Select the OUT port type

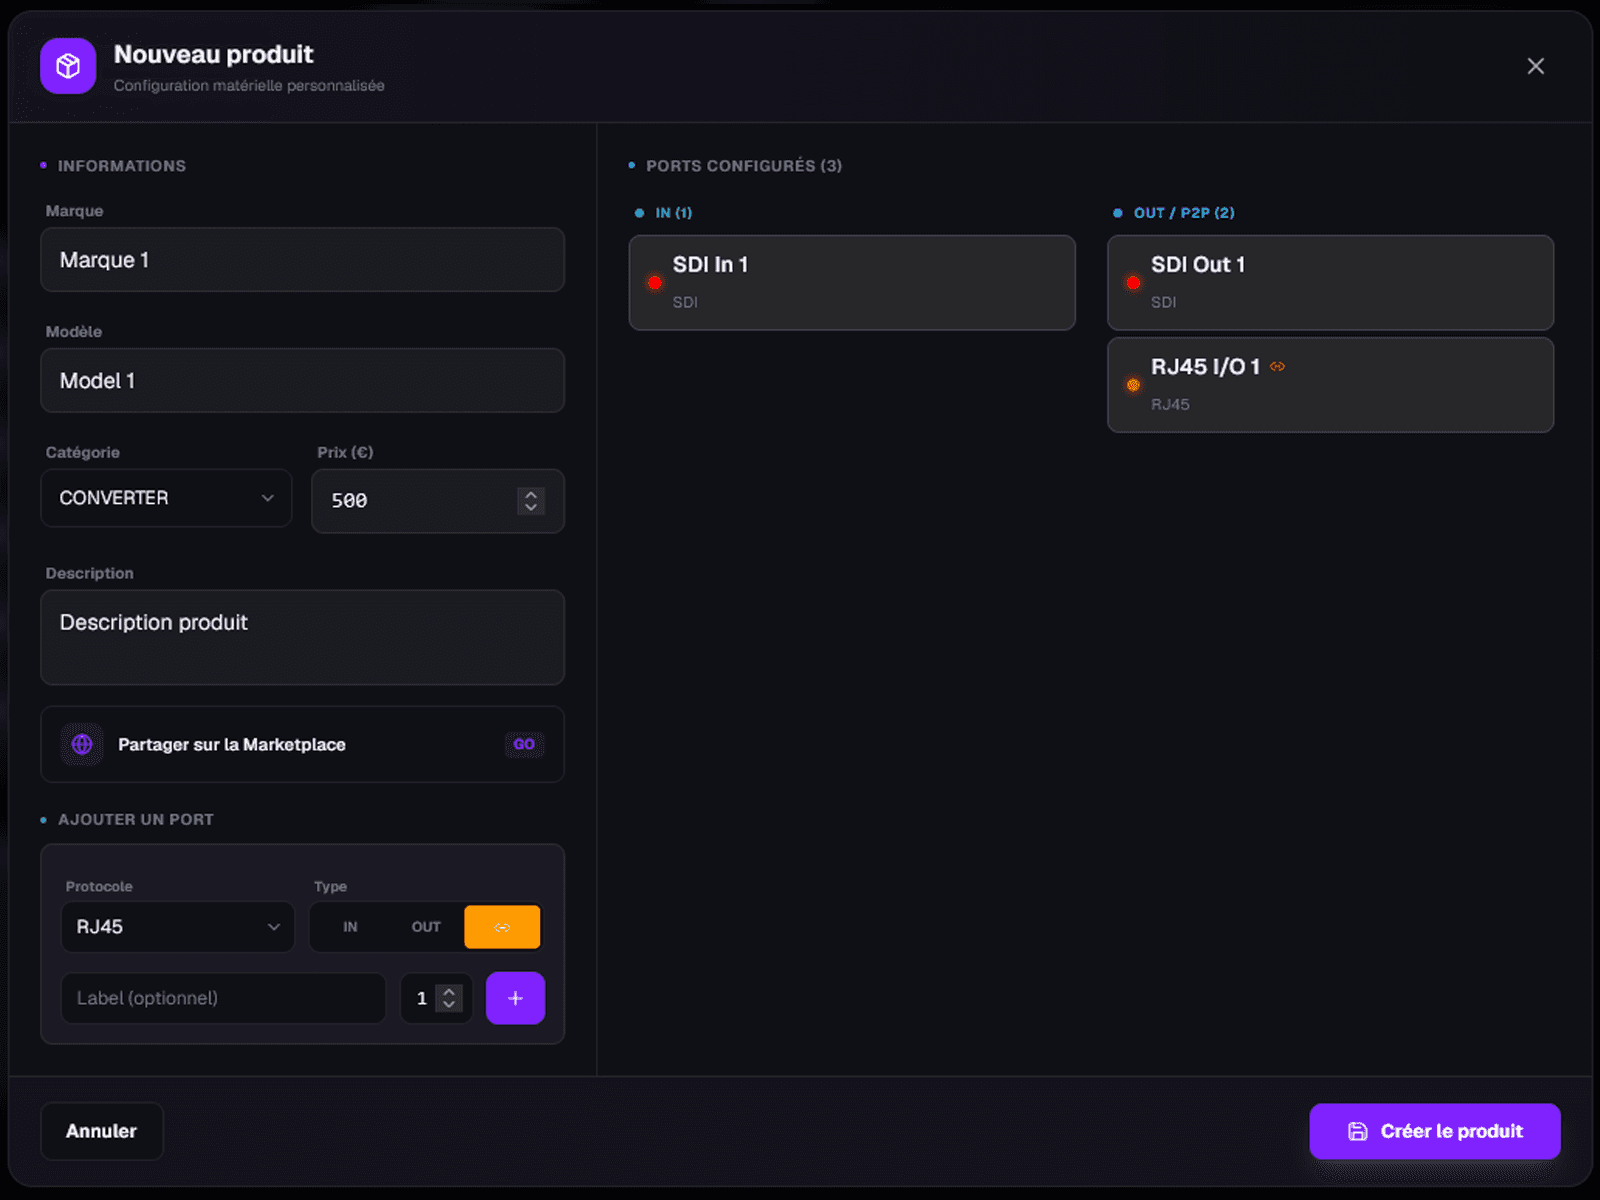tap(426, 927)
